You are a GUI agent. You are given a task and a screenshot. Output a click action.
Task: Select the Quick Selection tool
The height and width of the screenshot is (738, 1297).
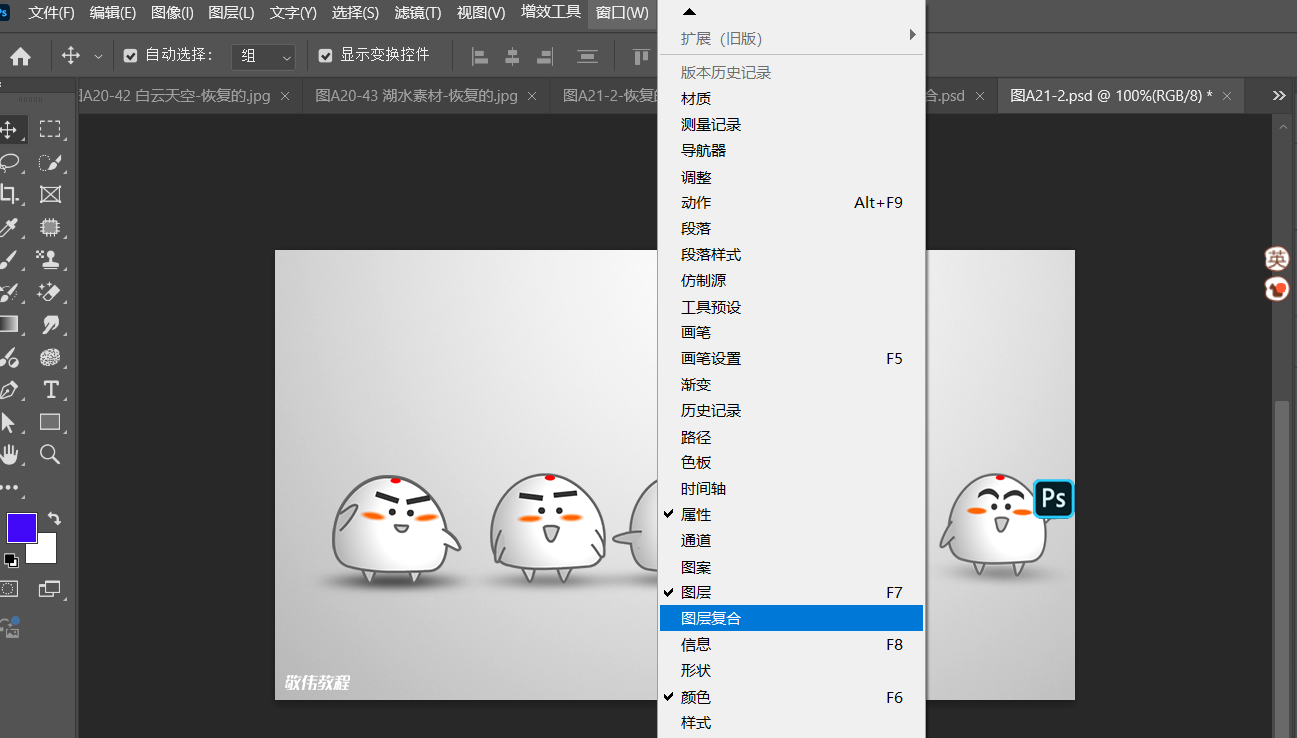[x=50, y=162]
